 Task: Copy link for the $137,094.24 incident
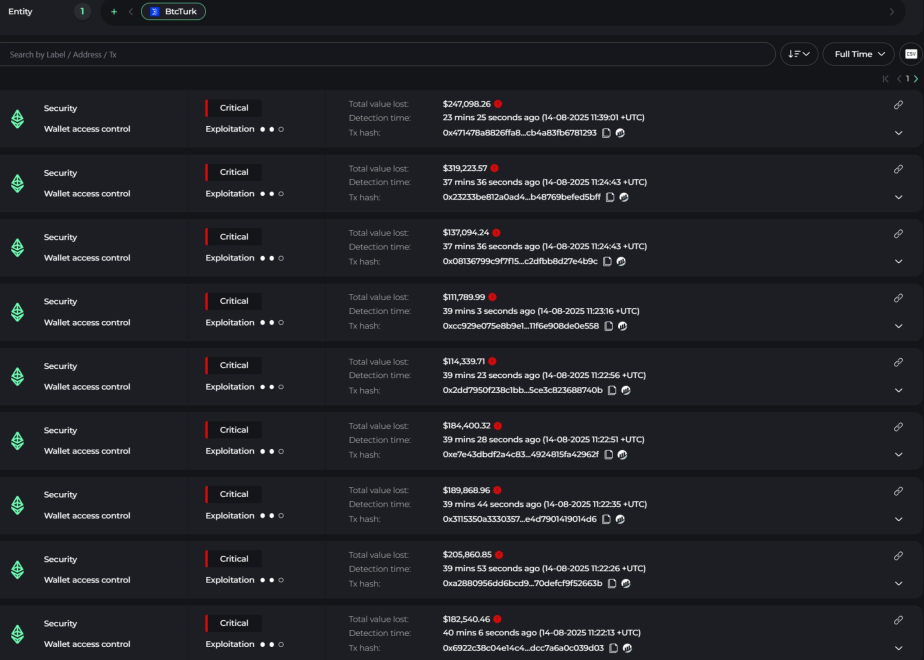point(898,233)
